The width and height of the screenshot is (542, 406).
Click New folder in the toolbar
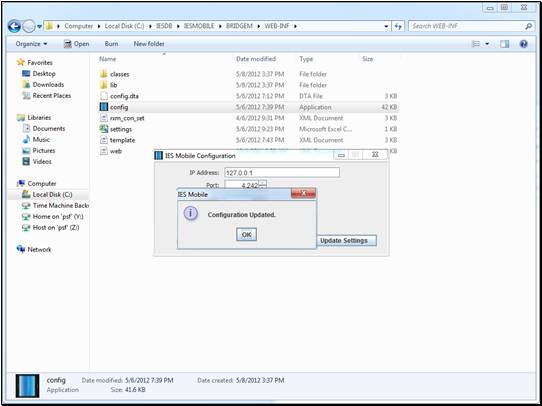(149, 44)
